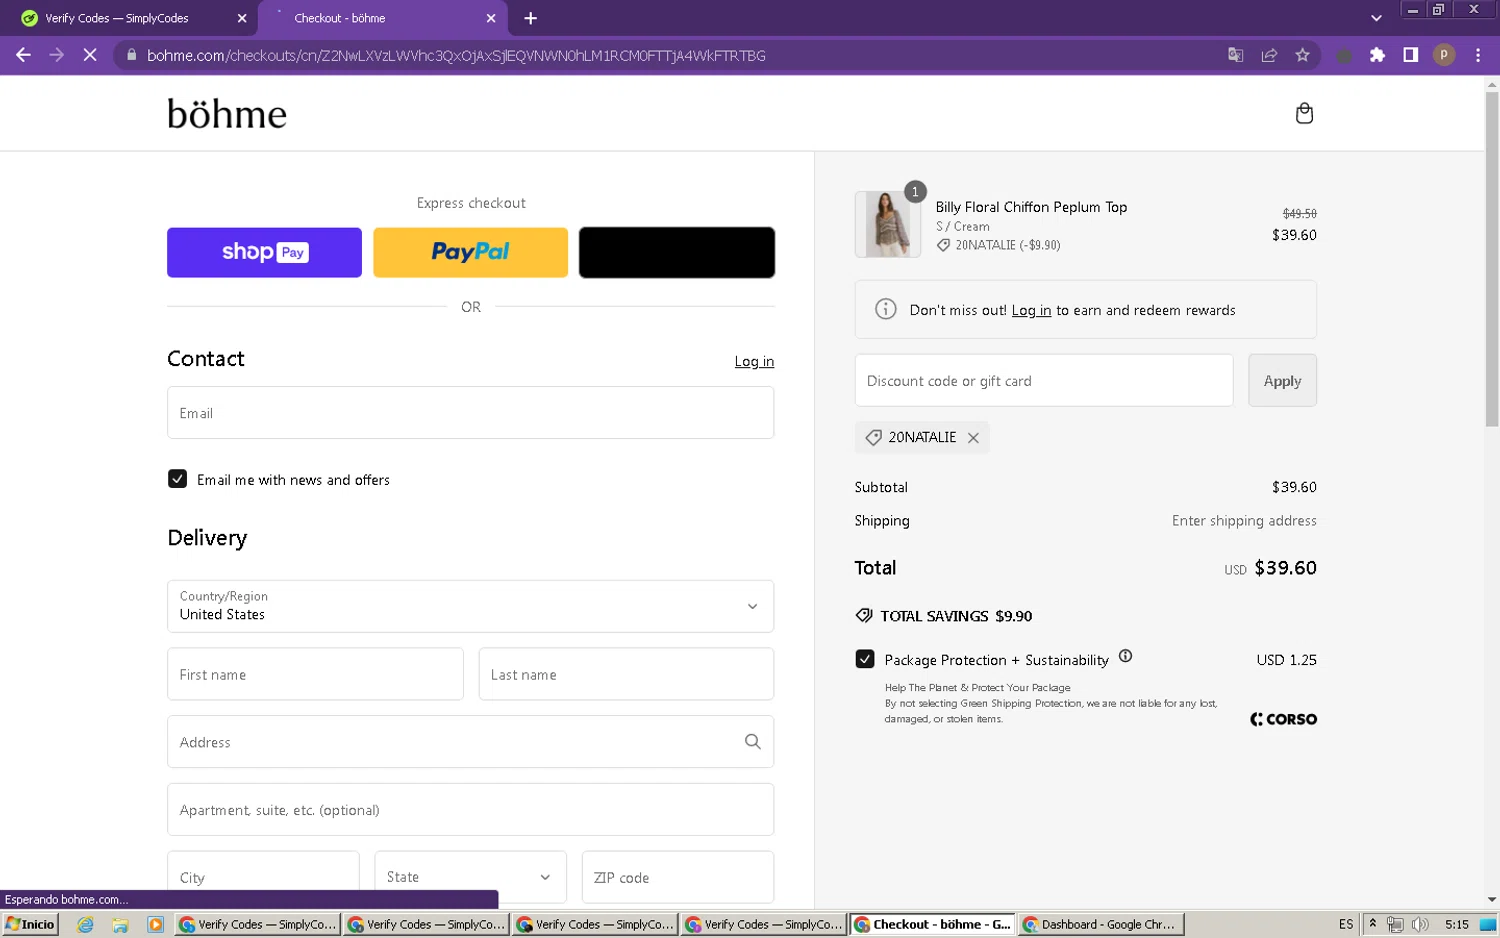The image size is (1500, 938).
Task: Click the rewards info circle icon
Action: click(x=886, y=309)
